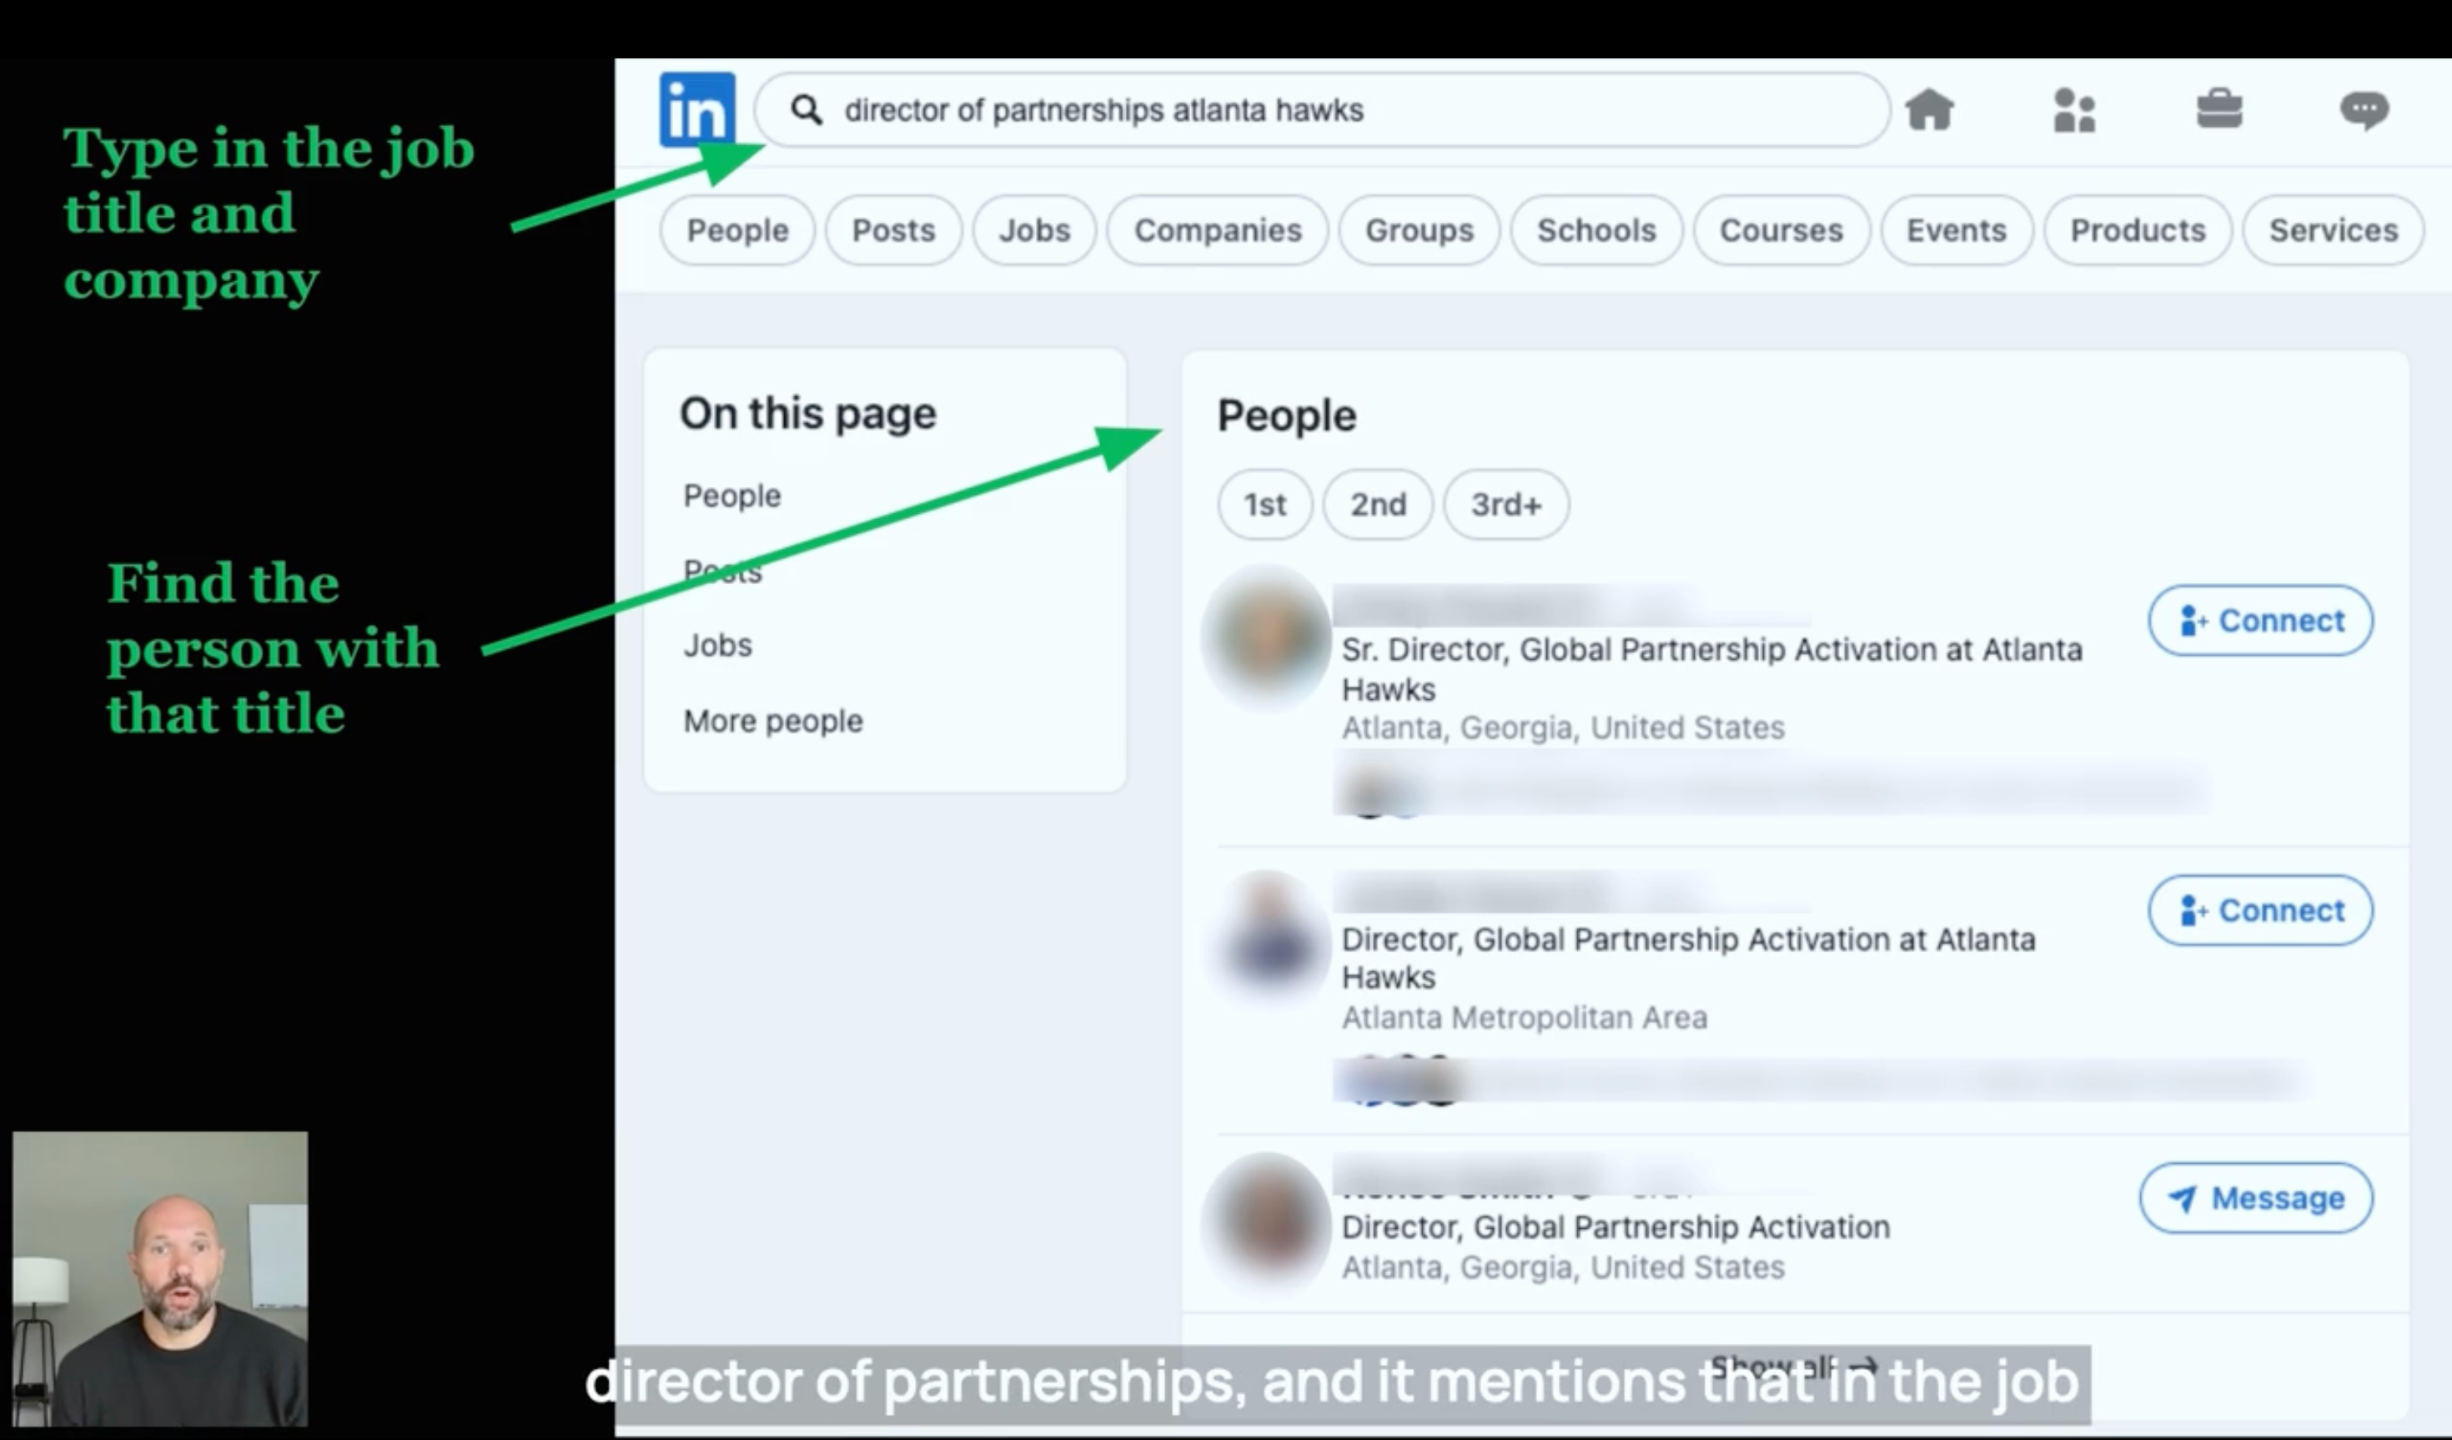
Task: Jump to People in On this page
Action: (x=732, y=495)
